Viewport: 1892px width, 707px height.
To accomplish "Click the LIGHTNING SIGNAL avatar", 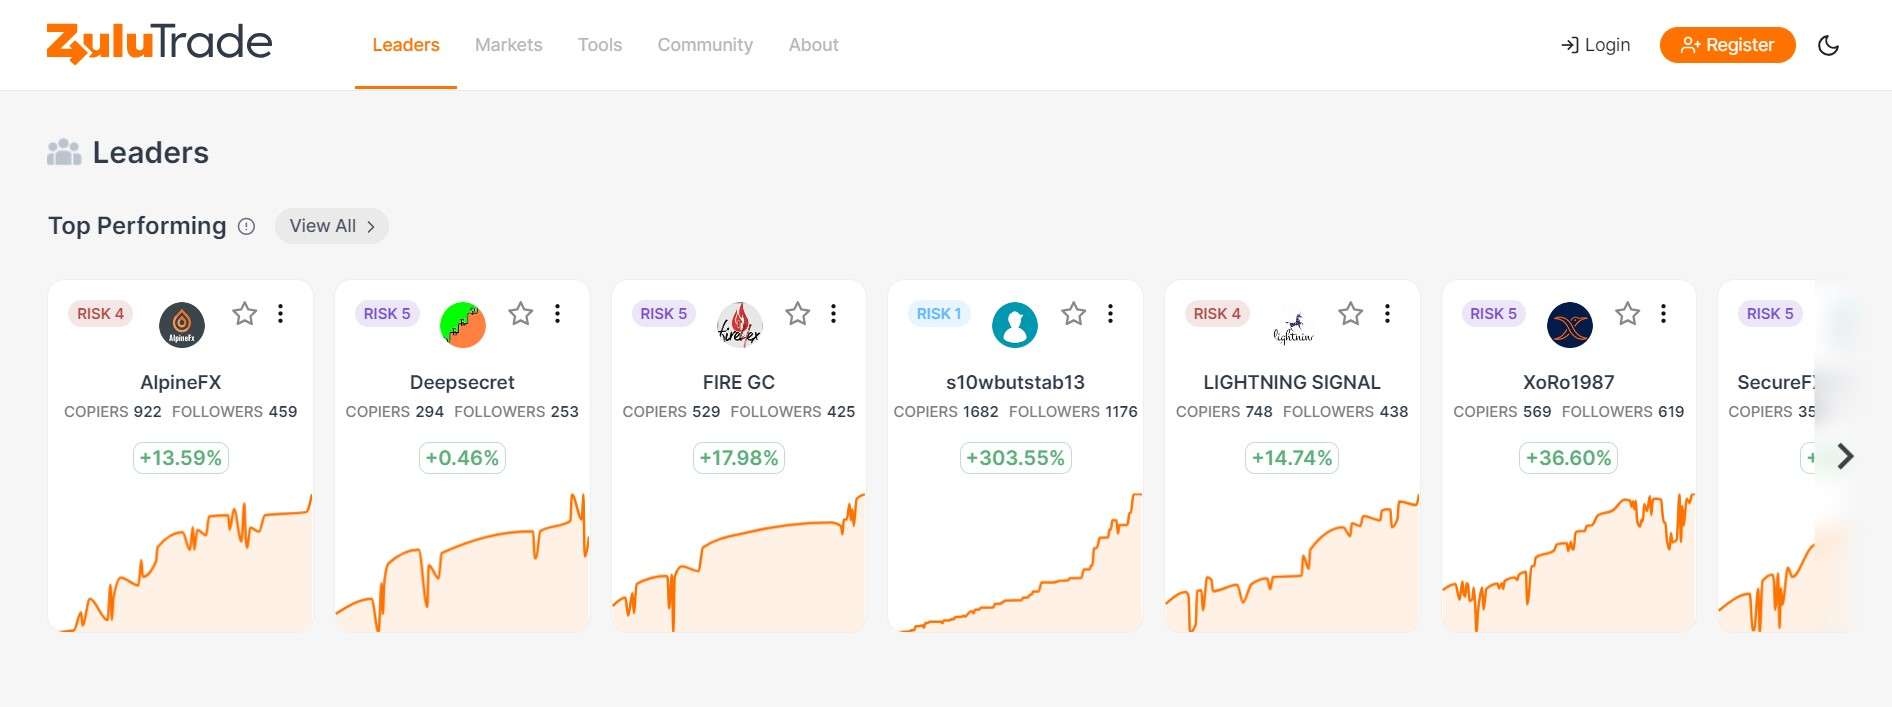I will [1293, 325].
